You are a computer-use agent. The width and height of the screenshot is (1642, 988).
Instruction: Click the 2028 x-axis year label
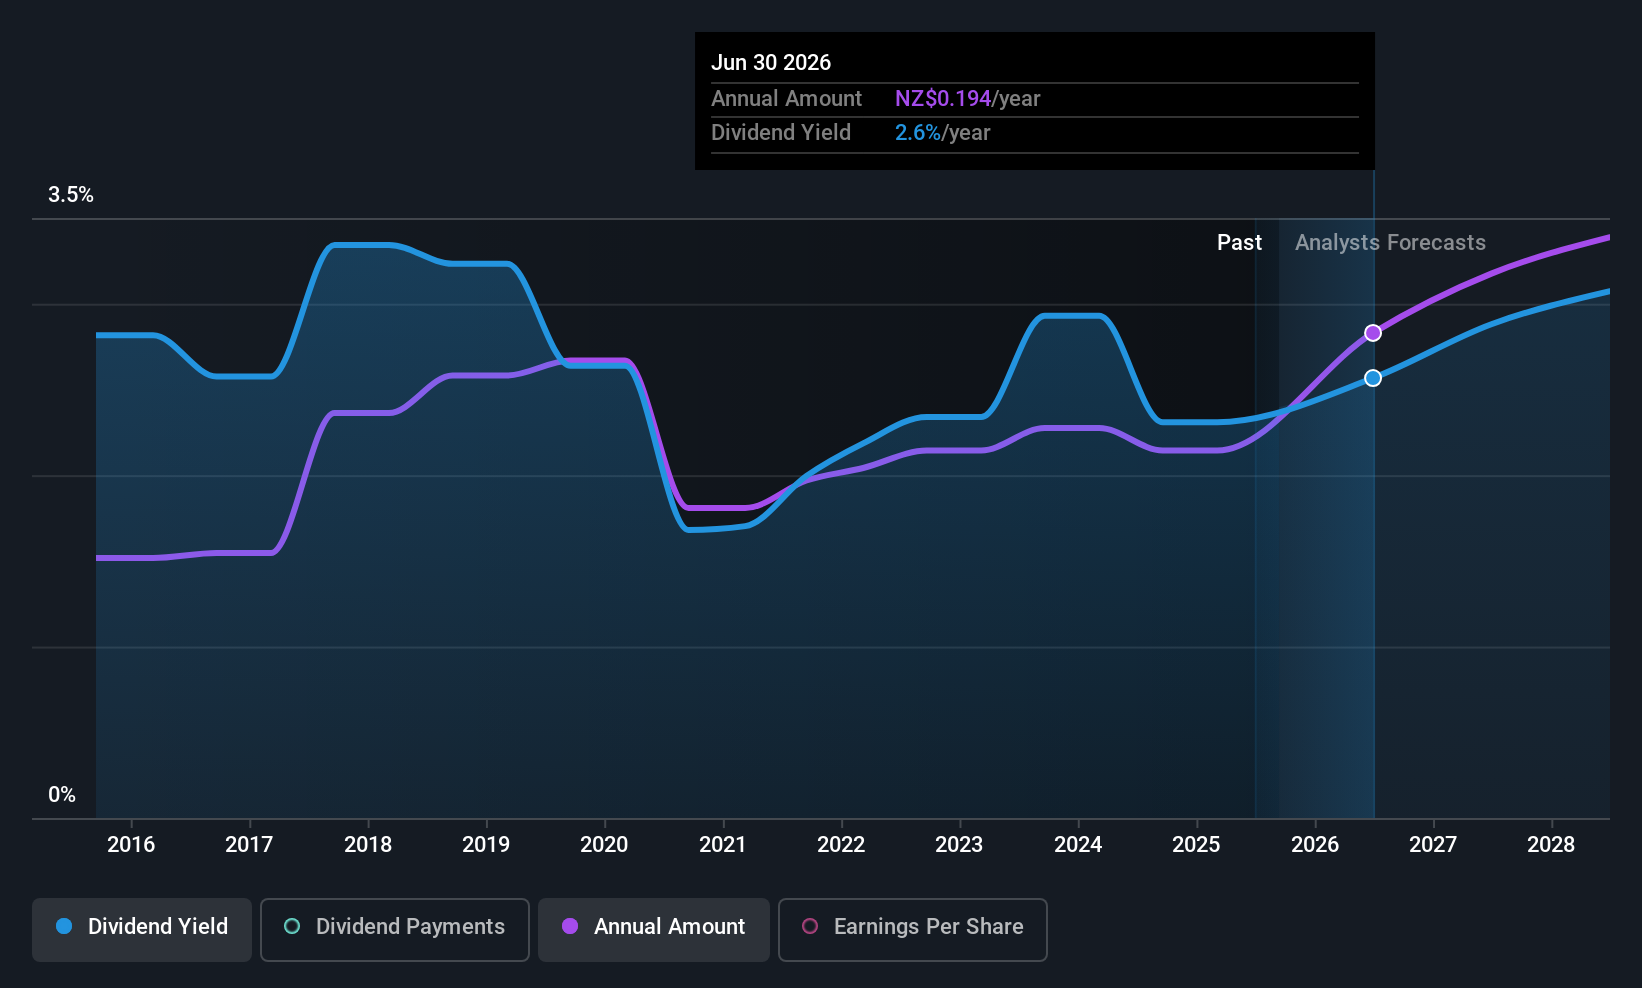1551,845
